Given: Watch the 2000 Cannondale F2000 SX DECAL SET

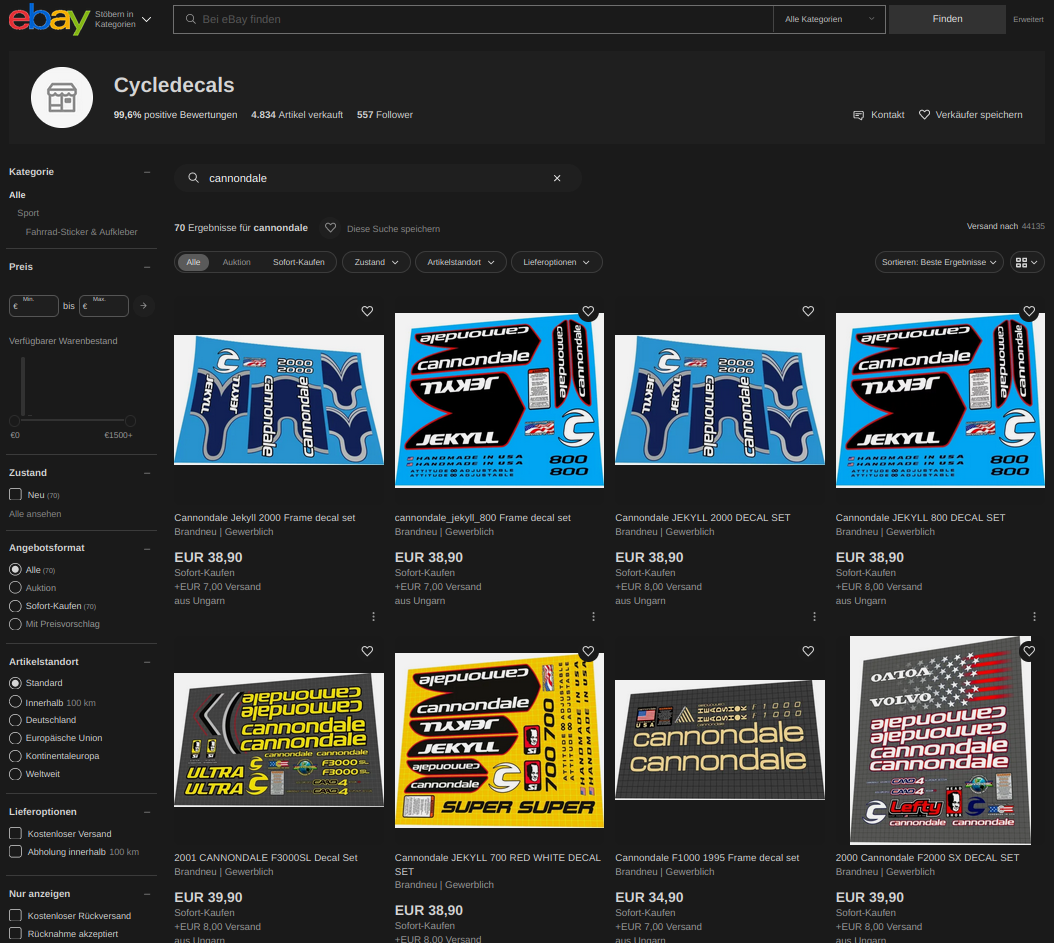Looking at the screenshot, I should [x=1029, y=651].
